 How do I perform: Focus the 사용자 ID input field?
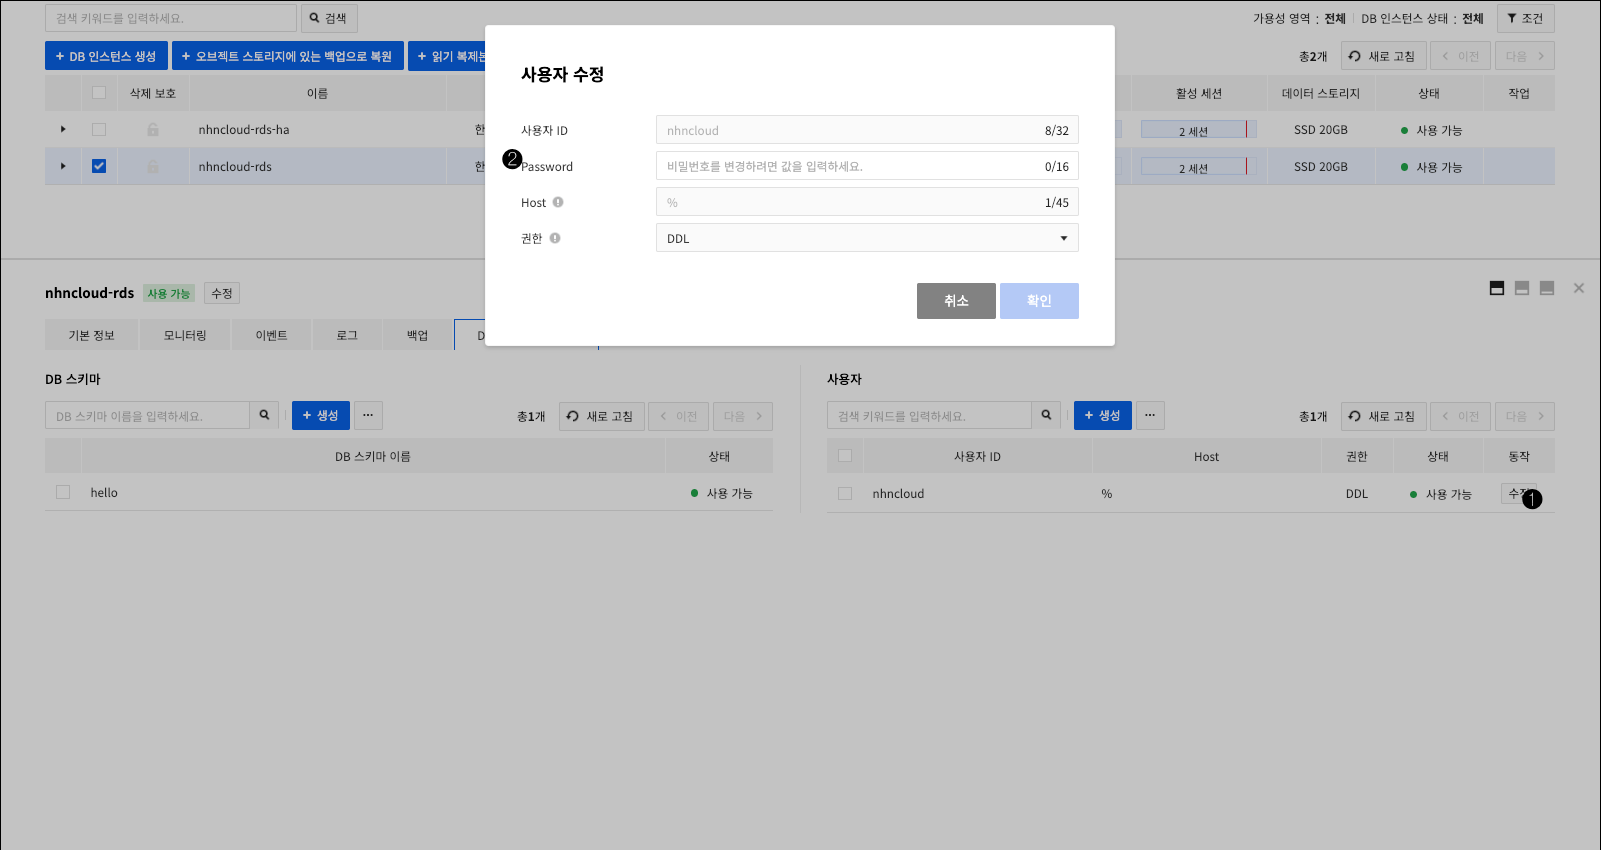click(867, 130)
